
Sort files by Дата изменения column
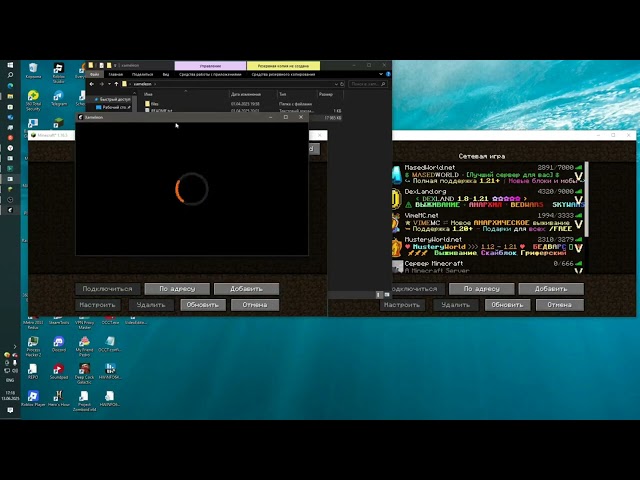[x=253, y=94]
